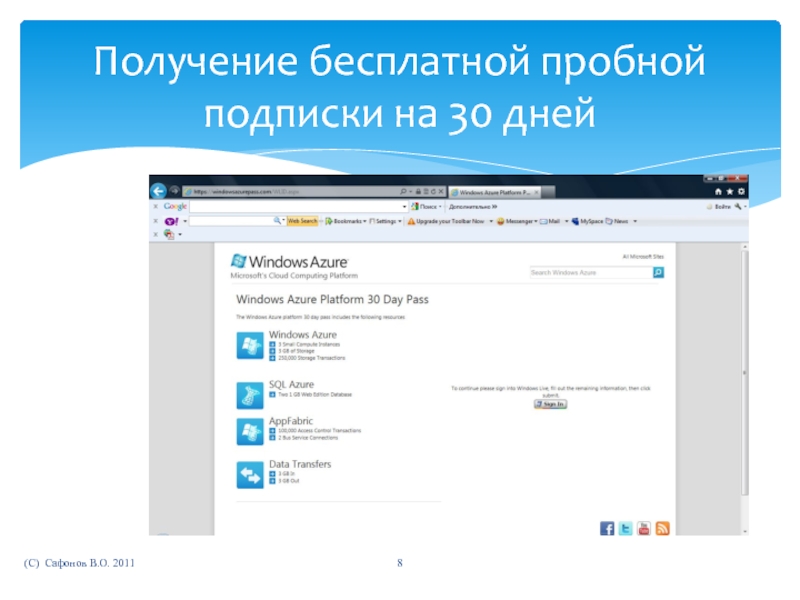This screenshot has width=800, height=600.
Task: Click the Azure search magnifier button
Action: tap(658, 272)
